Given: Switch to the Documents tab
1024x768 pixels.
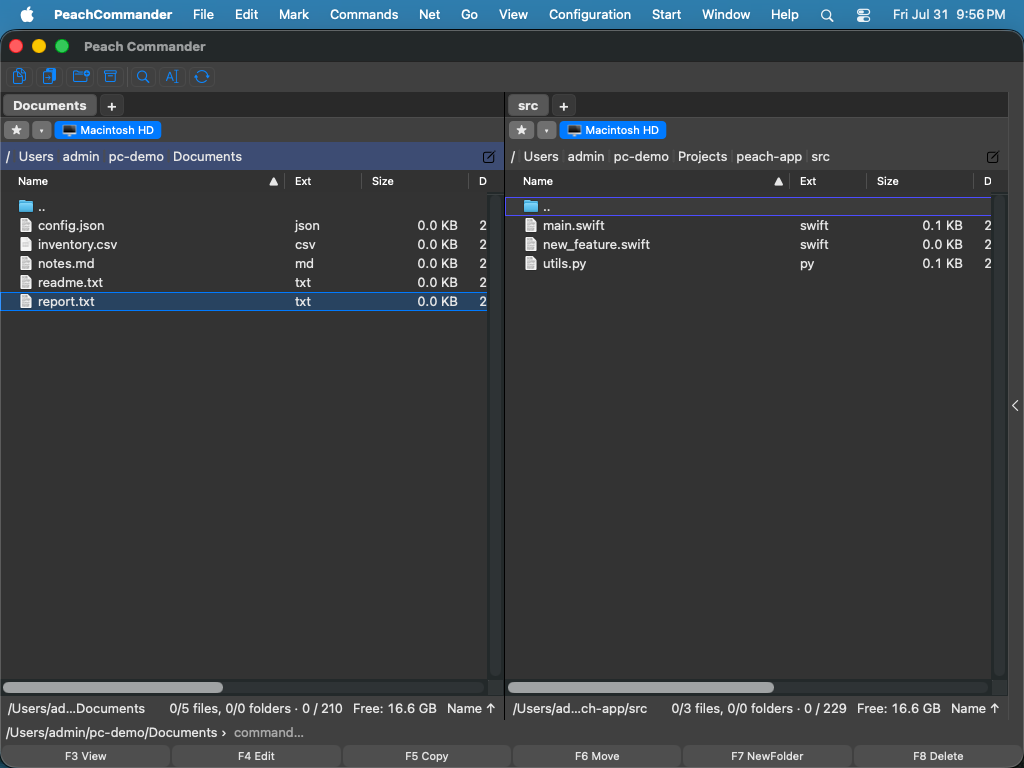Looking at the screenshot, I should click(x=50, y=105).
